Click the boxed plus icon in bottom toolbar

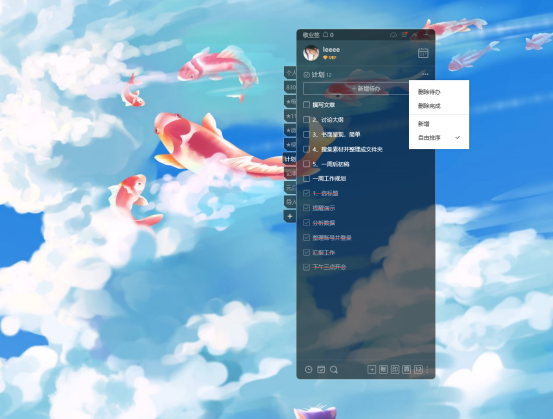[371, 369]
